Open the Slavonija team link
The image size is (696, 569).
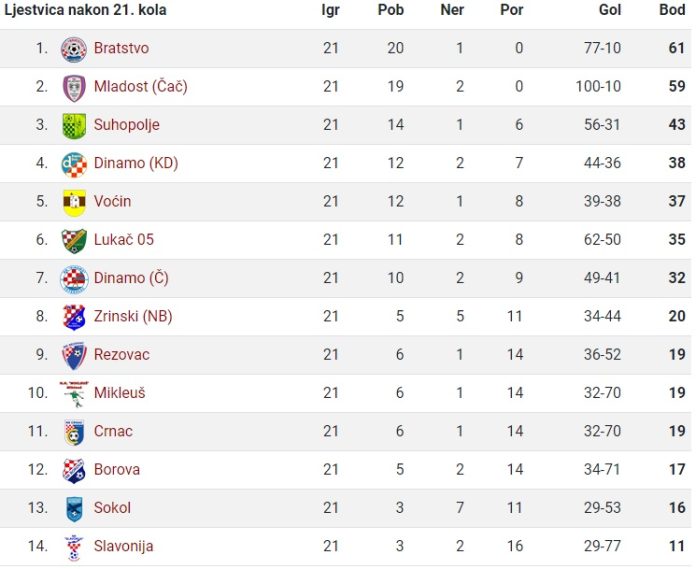point(123,546)
